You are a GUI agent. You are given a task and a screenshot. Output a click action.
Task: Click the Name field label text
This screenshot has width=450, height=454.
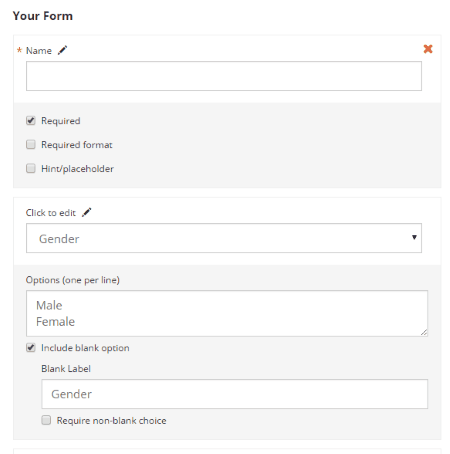tap(39, 51)
